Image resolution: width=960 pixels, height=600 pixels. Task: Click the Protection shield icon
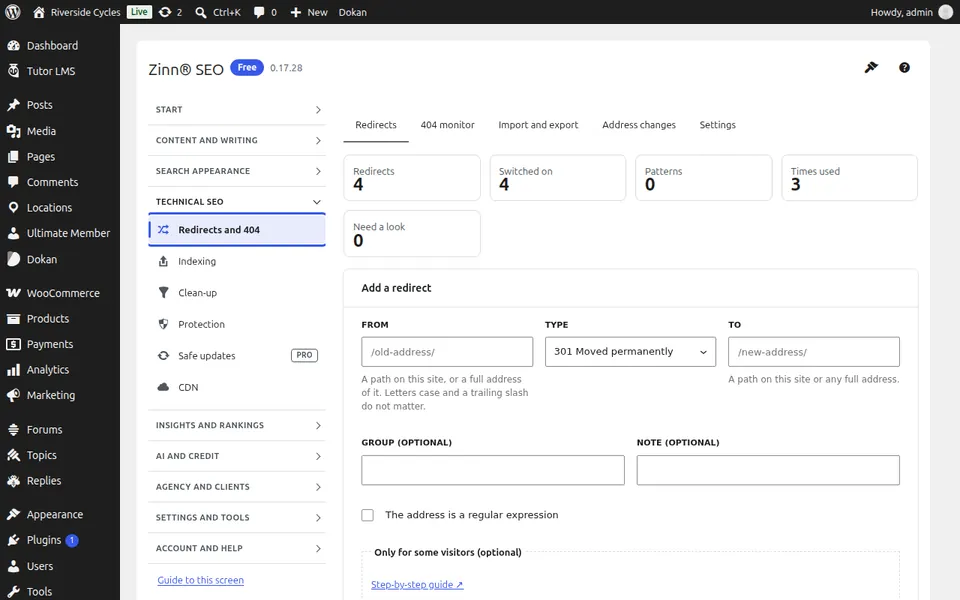click(x=163, y=324)
